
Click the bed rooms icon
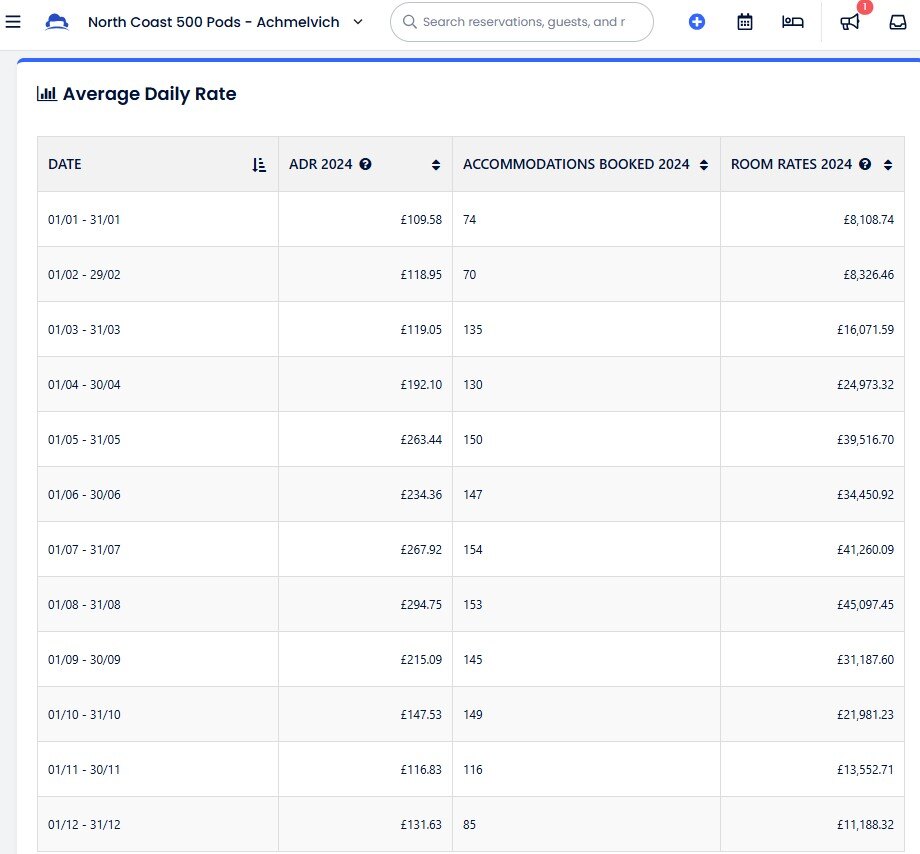[x=793, y=22]
